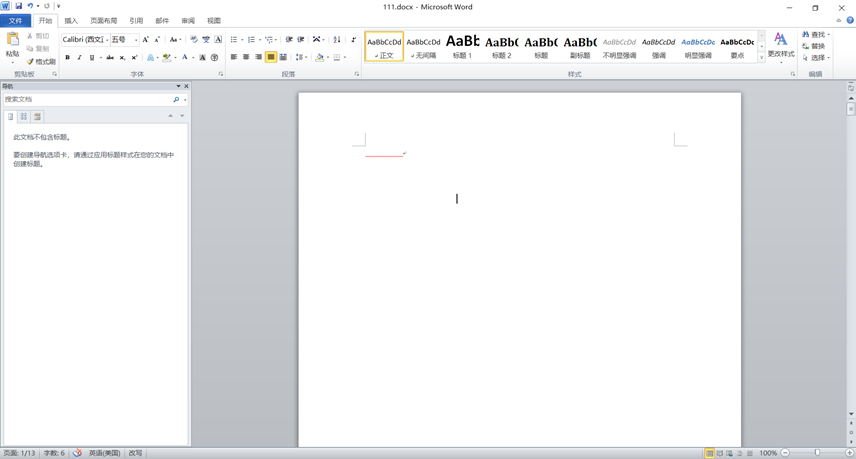Decrease paragraph indent
This screenshot has width=856, height=459.
[289, 39]
